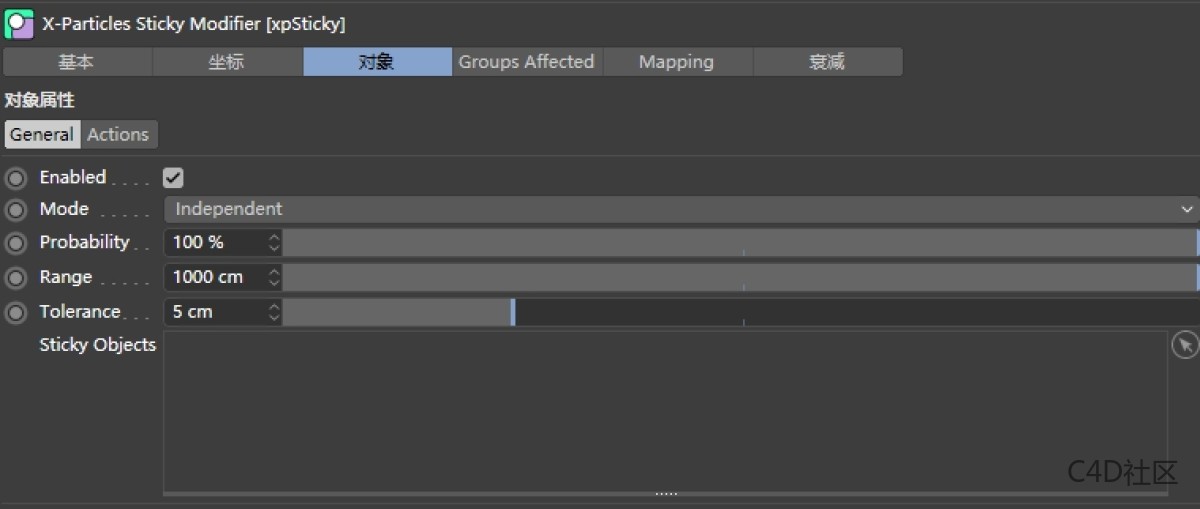The width and height of the screenshot is (1200, 509).
Task: Open the Mapping tab
Action: click(676, 62)
